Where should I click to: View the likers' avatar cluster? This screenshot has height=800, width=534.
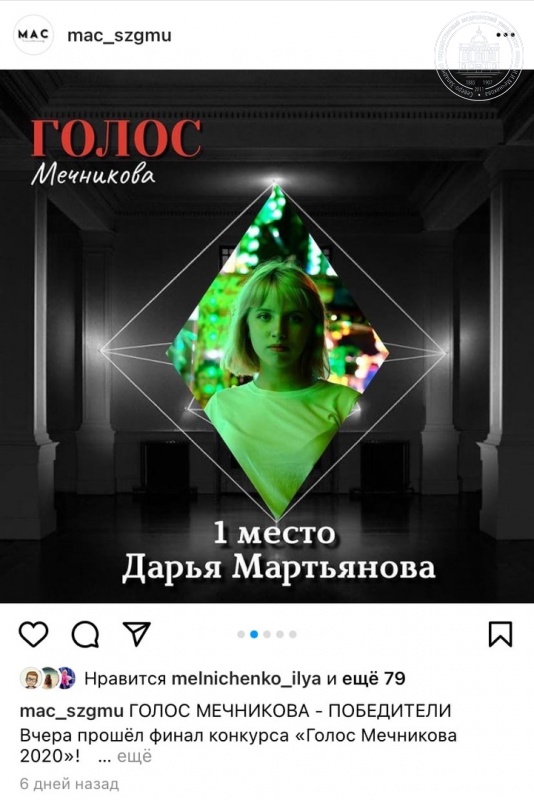click(47, 679)
